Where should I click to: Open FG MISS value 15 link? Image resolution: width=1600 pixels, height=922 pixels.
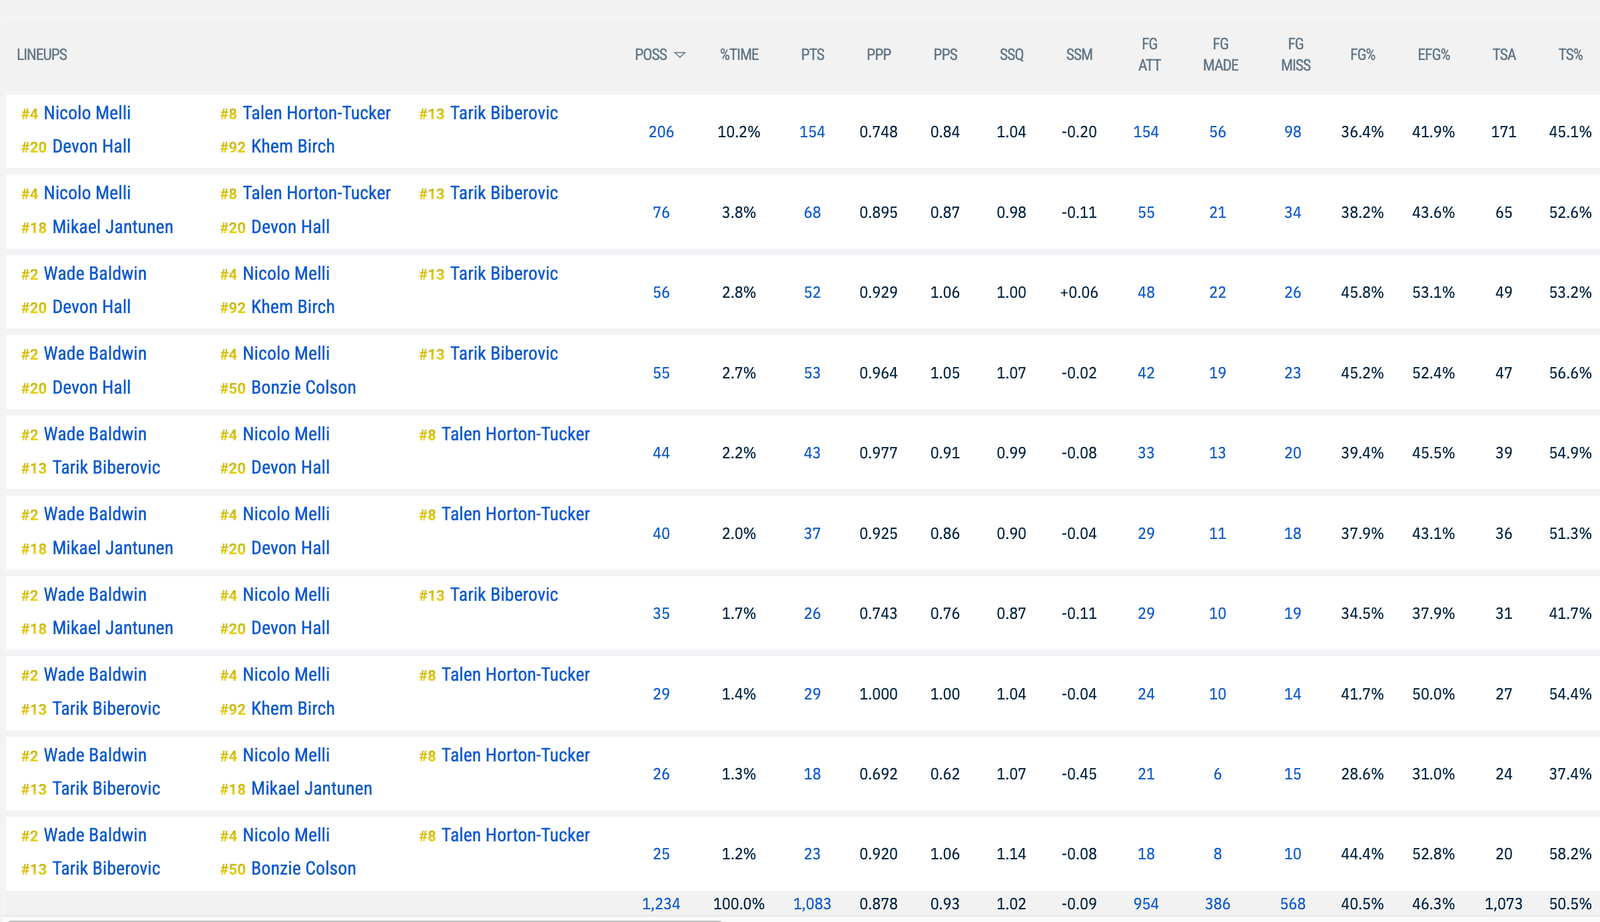1293,774
